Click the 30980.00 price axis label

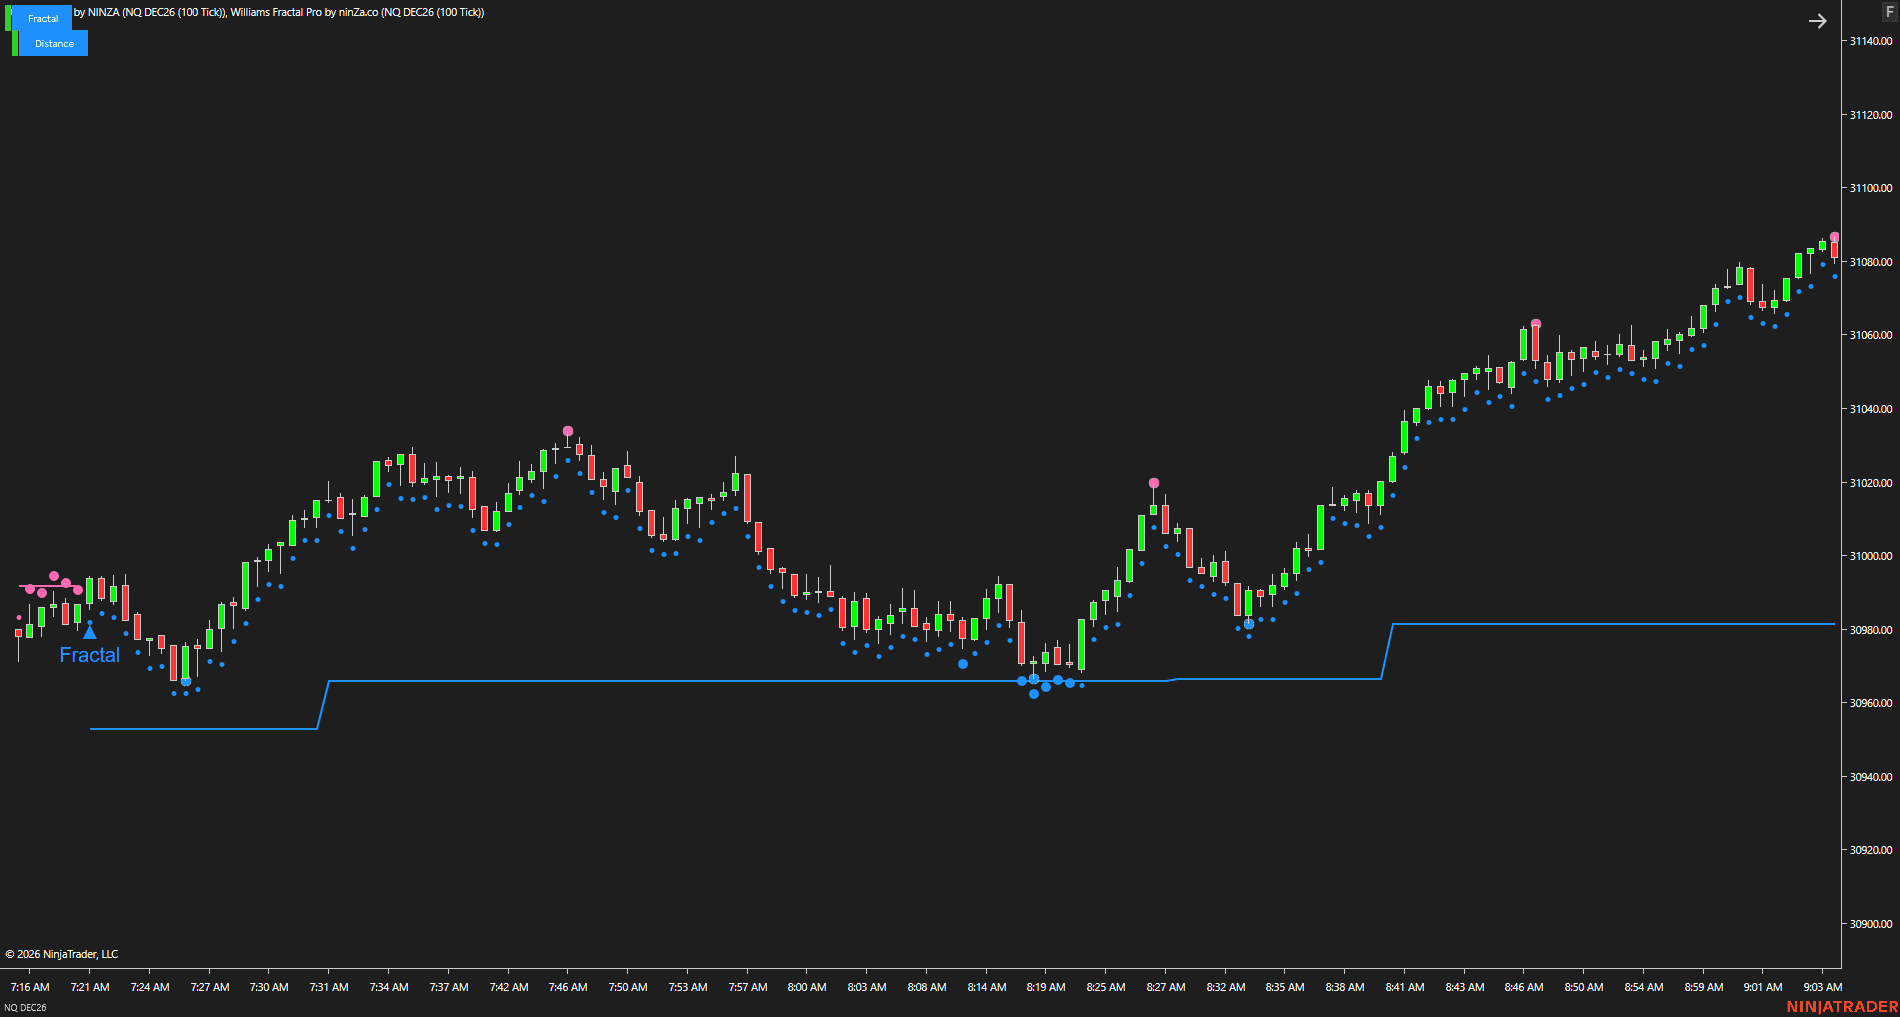point(1870,630)
